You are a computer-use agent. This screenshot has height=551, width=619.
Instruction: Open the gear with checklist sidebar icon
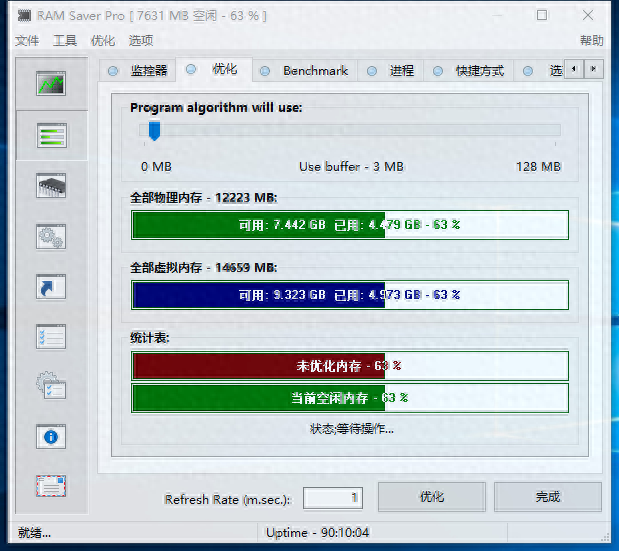51,386
